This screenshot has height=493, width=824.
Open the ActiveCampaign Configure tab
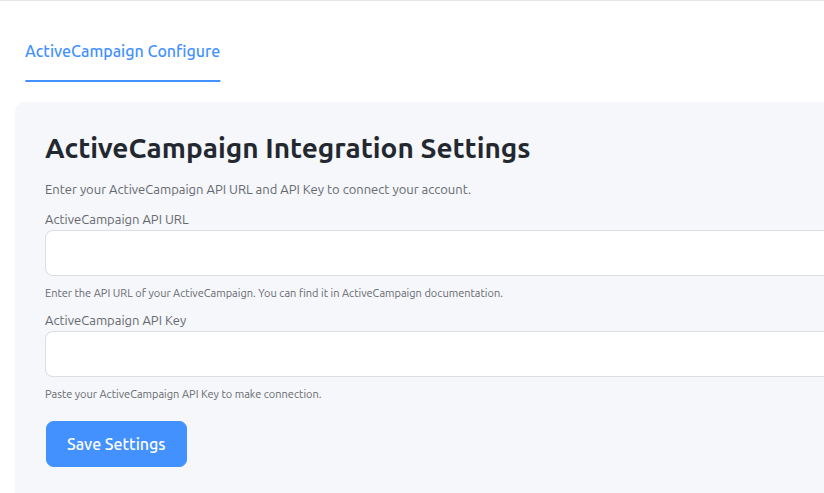(x=122, y=52)
